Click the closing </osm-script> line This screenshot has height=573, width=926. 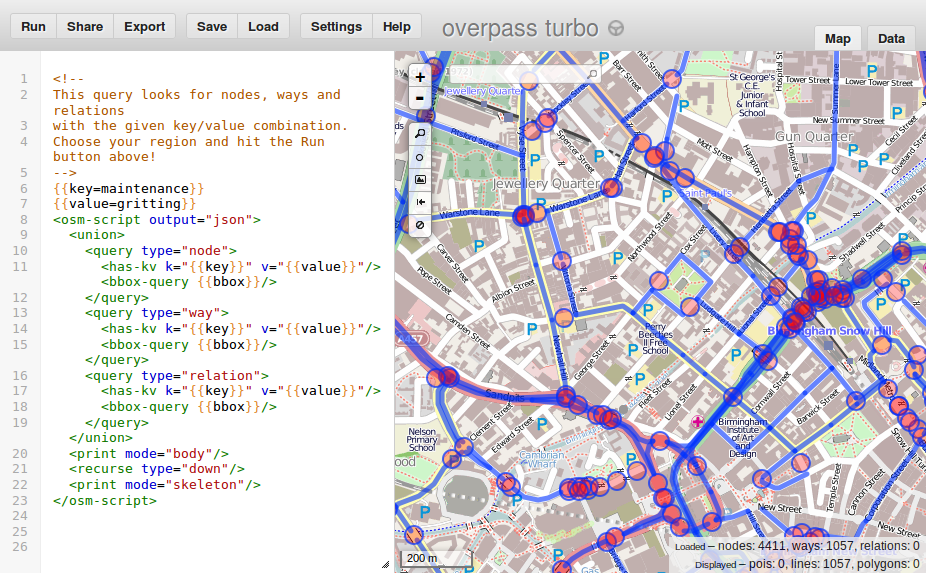click(x=105, y=501)
